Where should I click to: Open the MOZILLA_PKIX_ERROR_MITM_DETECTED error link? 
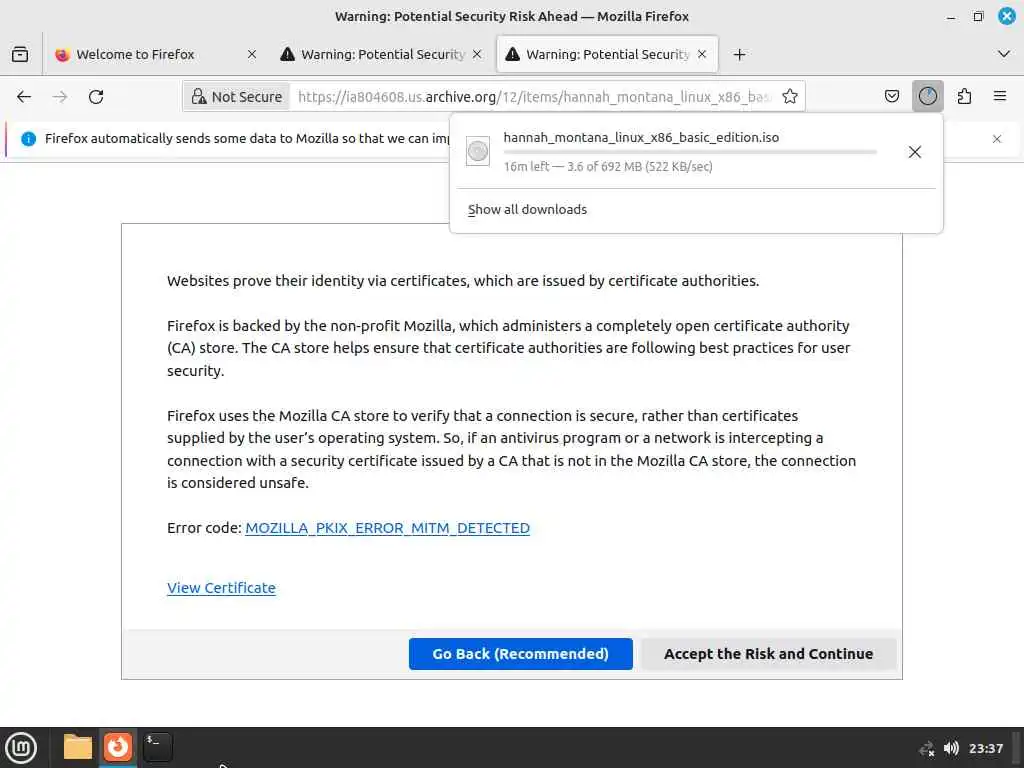tap(387, 528)
